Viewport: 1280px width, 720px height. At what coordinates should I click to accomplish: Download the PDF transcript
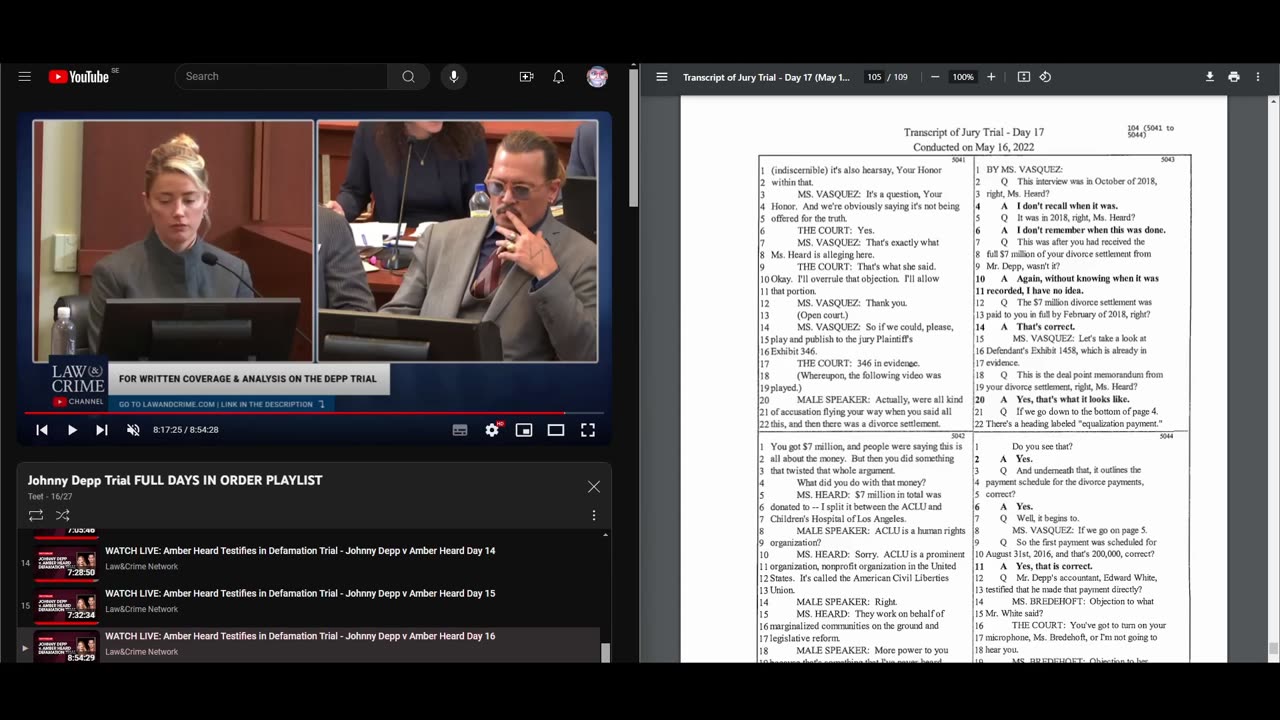(x=1209, y=77)
